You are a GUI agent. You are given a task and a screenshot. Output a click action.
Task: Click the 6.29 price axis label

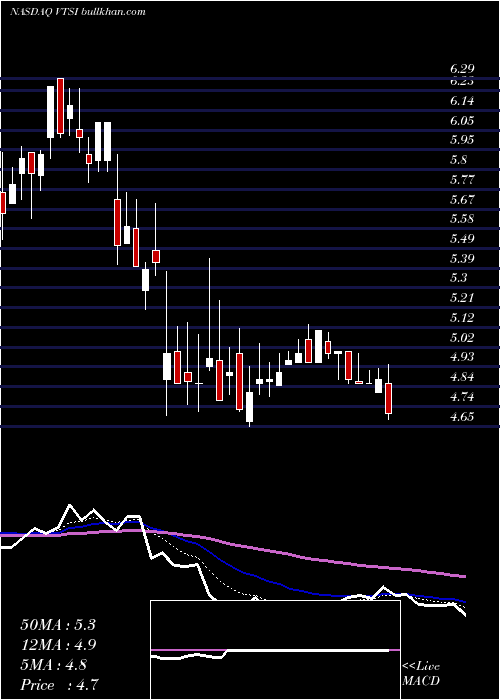tap(462, 69)
